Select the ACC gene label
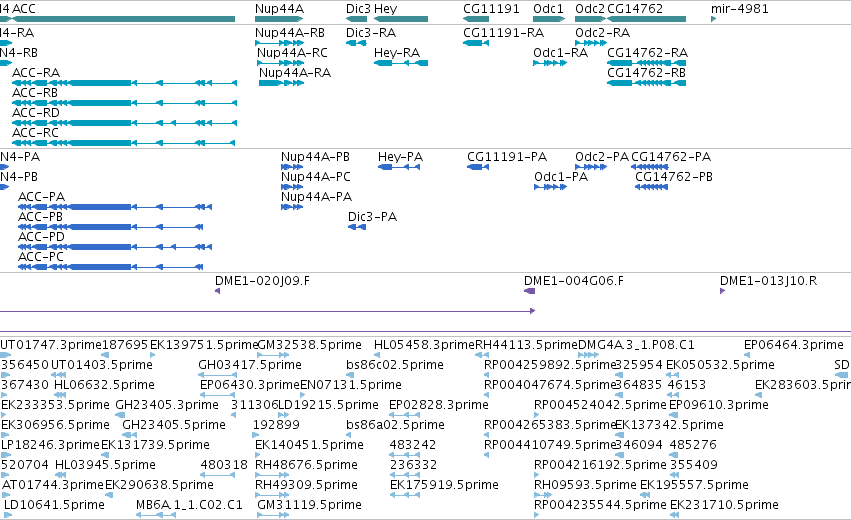This screenshot has width=851, height=520. coord(24,9)
